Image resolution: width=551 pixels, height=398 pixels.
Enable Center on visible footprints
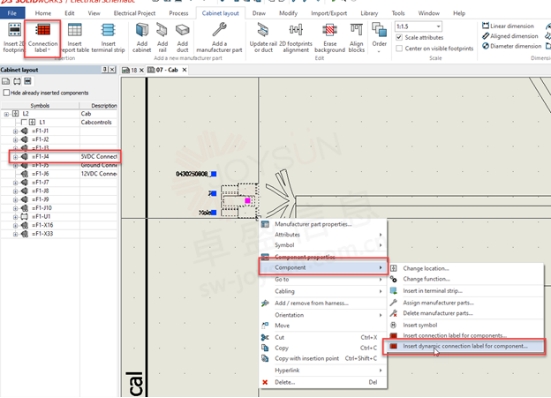(x=399, y=48)
